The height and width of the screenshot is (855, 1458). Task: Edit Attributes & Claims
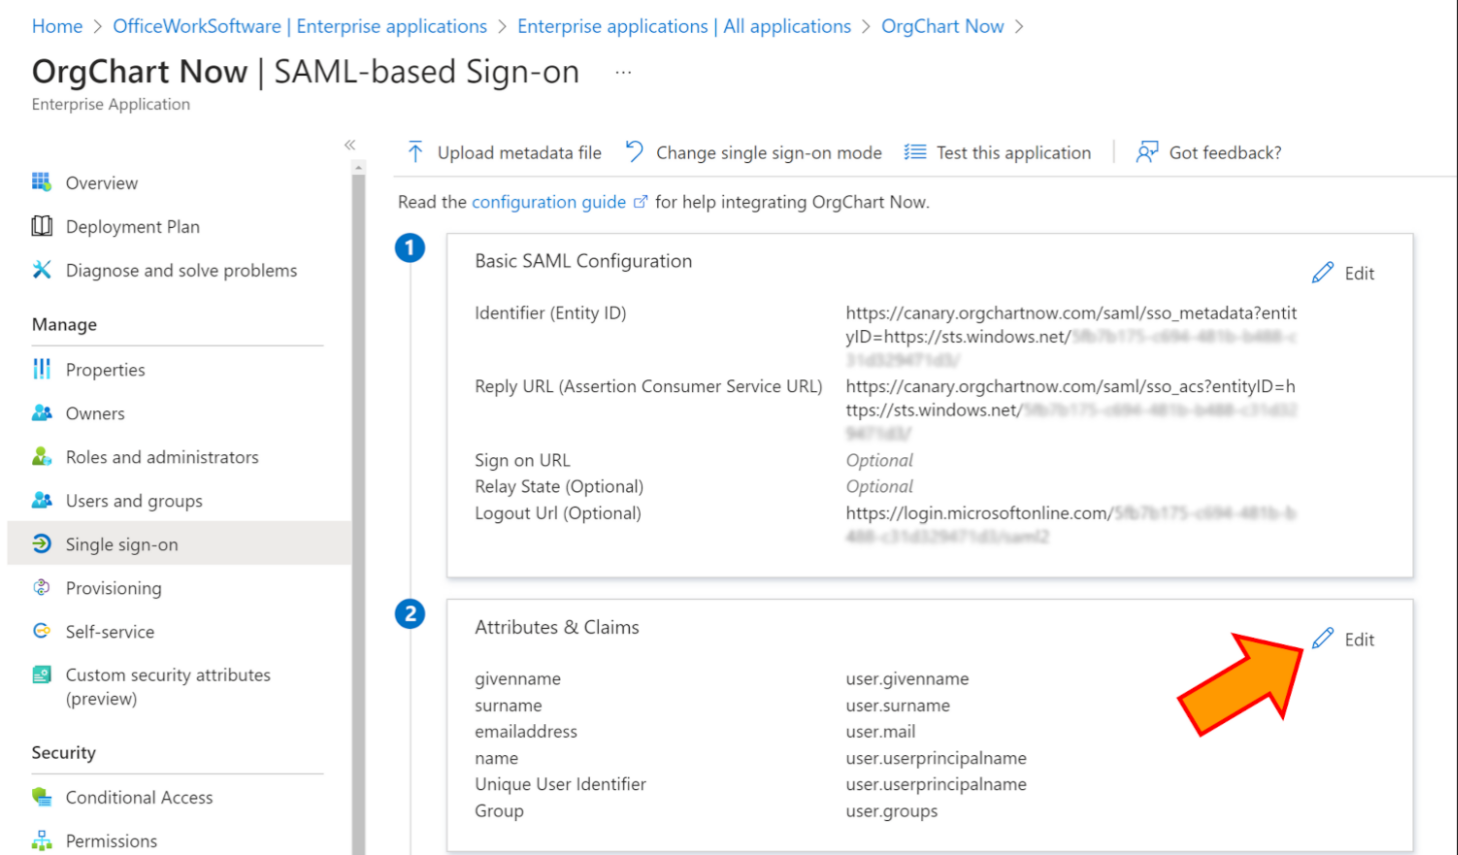click(x=1343, y=639)
